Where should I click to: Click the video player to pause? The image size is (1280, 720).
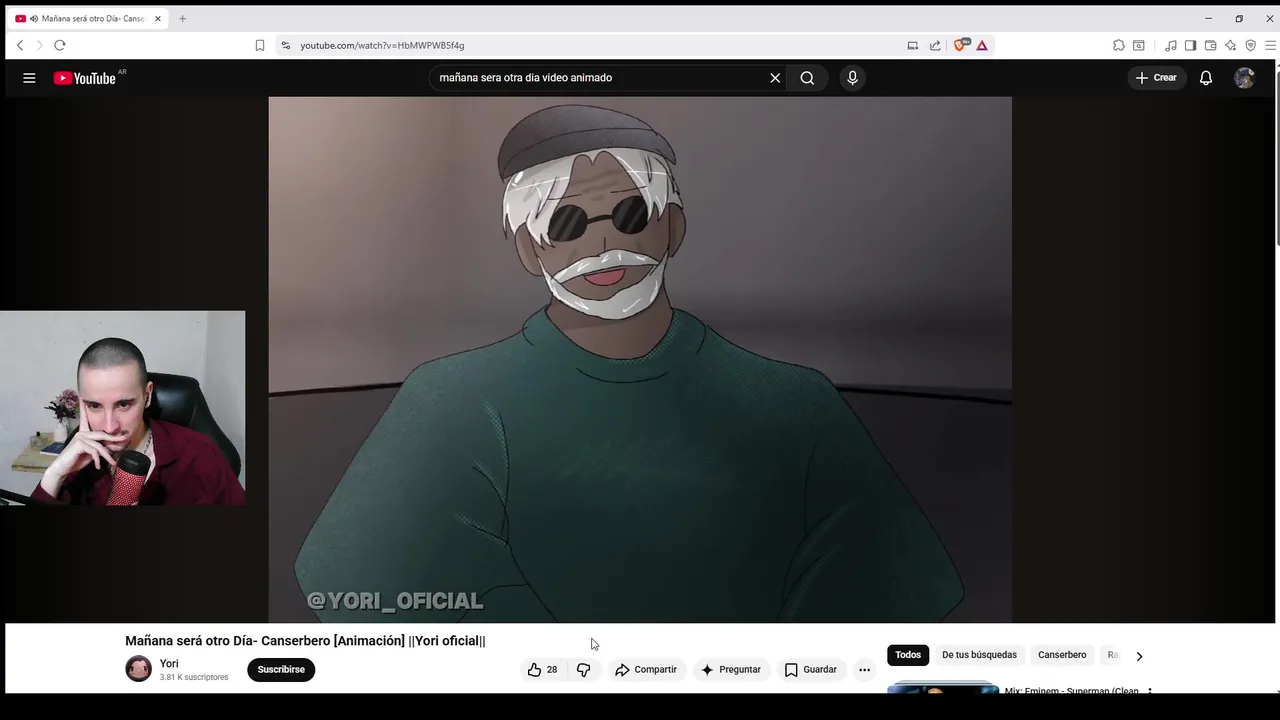pos(640,360)
